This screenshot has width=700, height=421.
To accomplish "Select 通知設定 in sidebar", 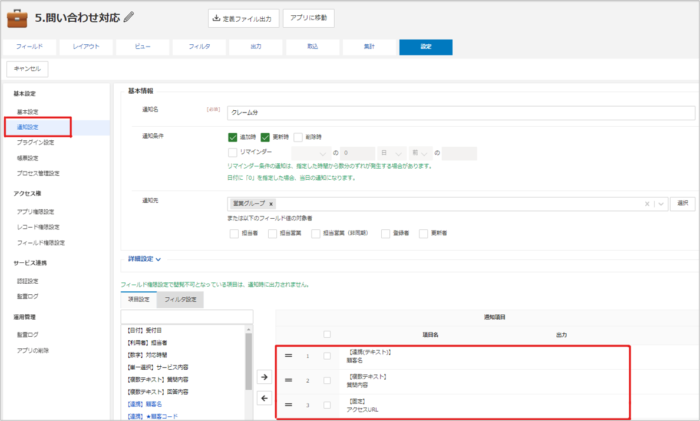I will coord(28,127).
